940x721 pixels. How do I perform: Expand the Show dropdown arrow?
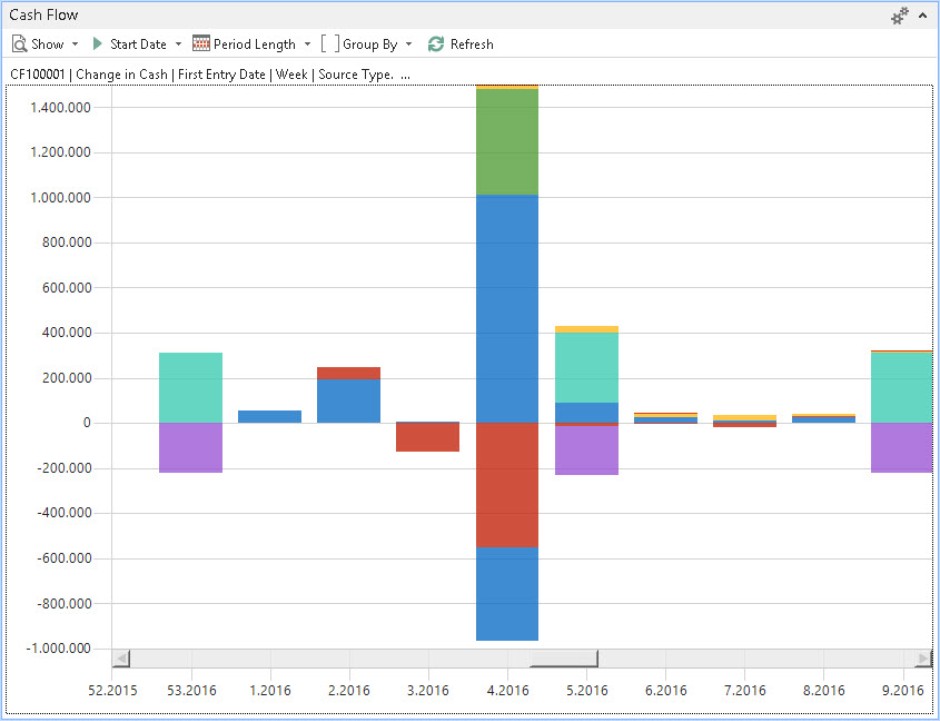point(75,44)
